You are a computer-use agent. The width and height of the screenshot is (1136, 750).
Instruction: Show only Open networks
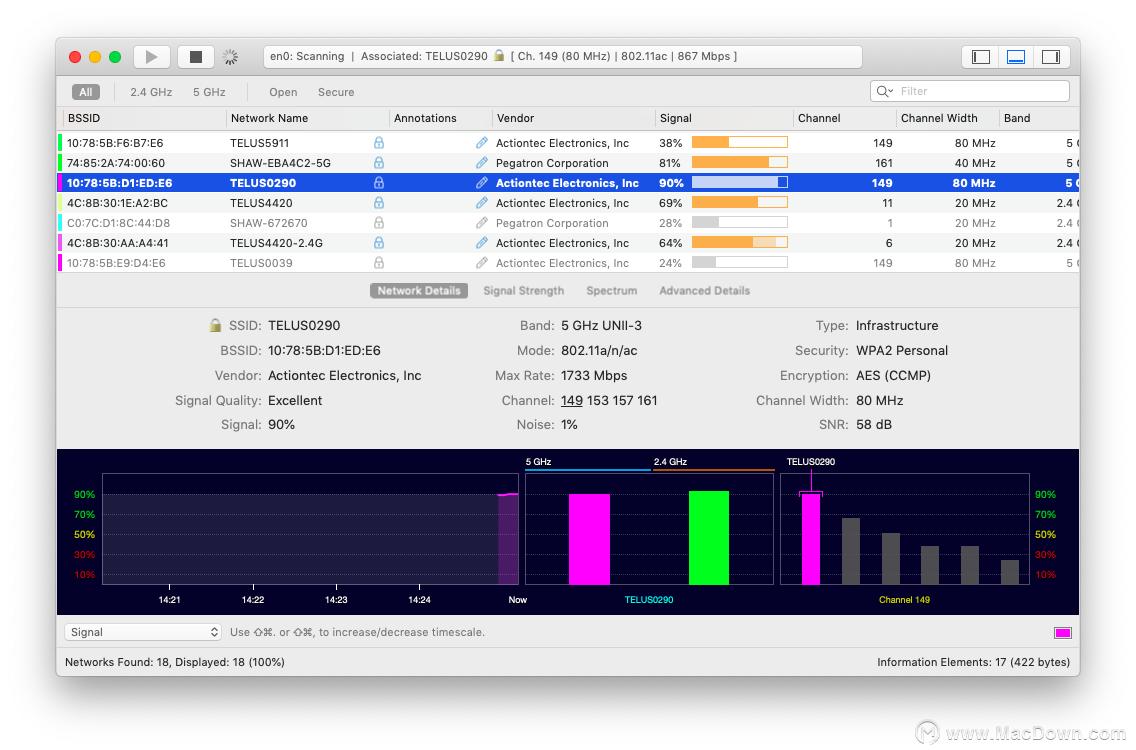click(283, 92)
